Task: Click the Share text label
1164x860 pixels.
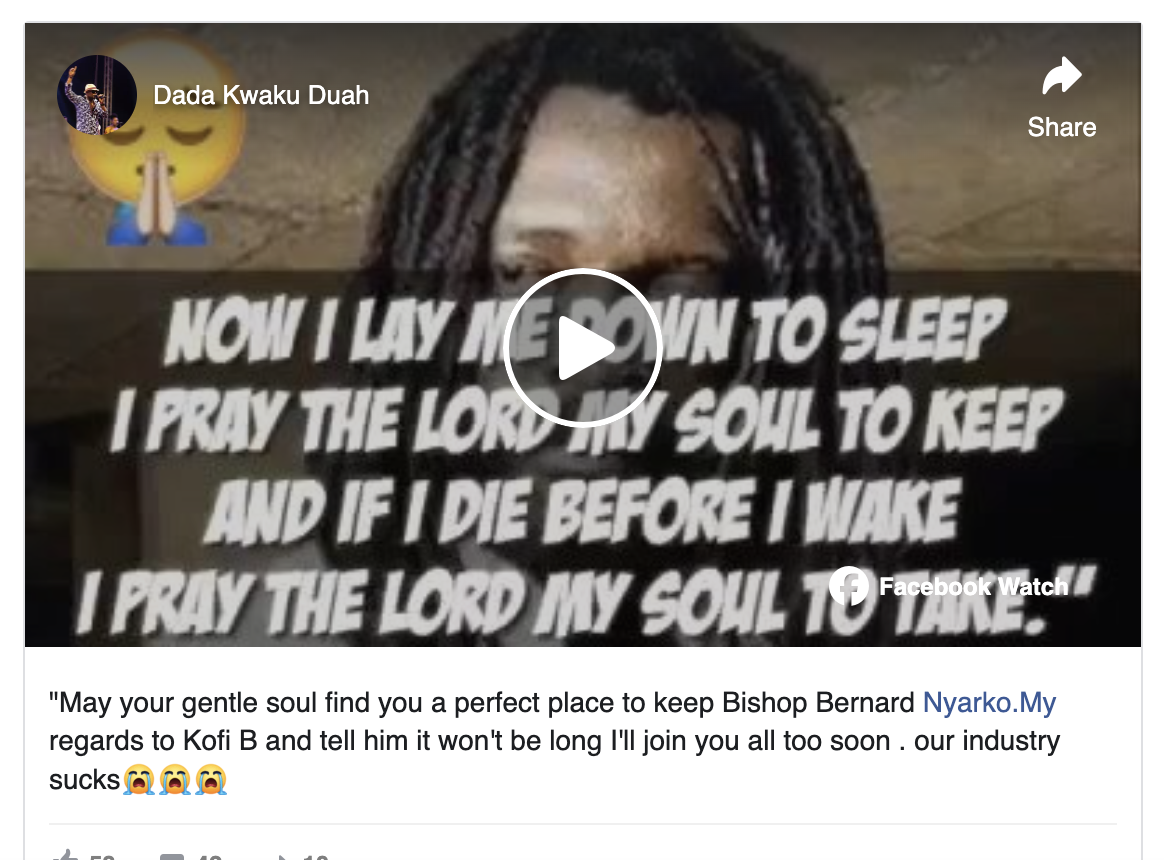Action: (1062, 127)
